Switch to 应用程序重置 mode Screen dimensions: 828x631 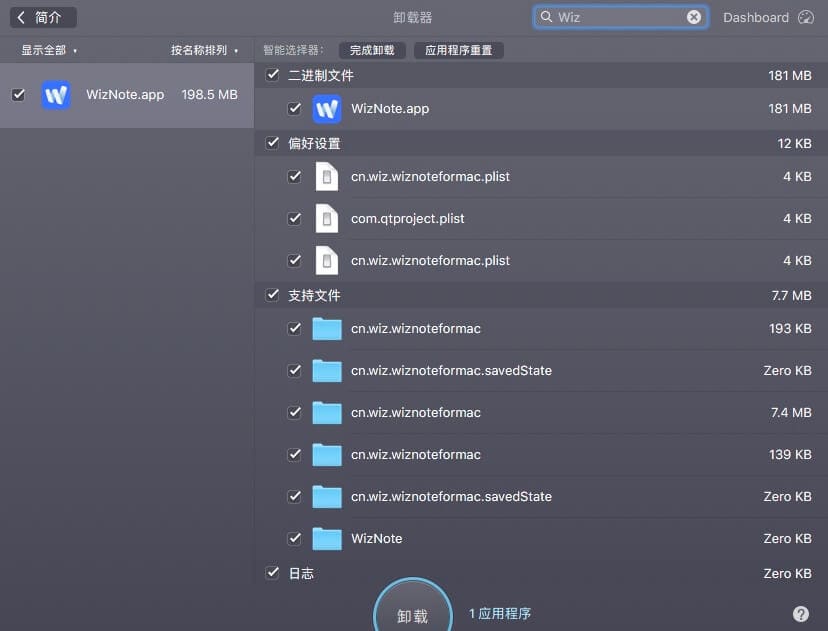pos(459,49)
